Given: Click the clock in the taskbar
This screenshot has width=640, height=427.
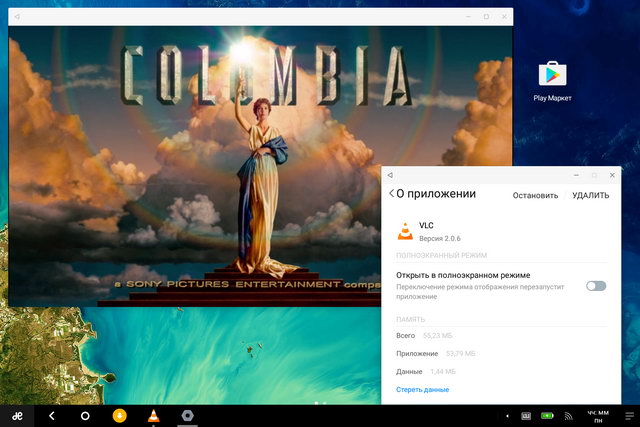Looking at the screenshot, I should (x=598, y=416).
